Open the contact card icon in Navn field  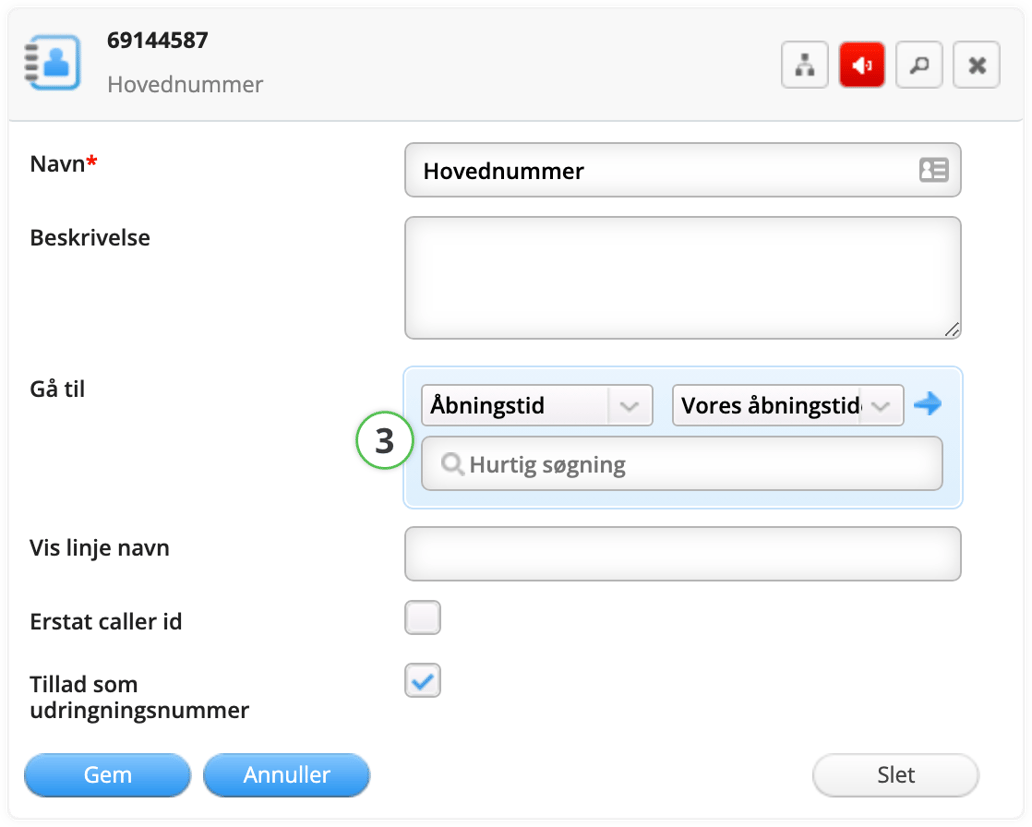tap(934, 170)
